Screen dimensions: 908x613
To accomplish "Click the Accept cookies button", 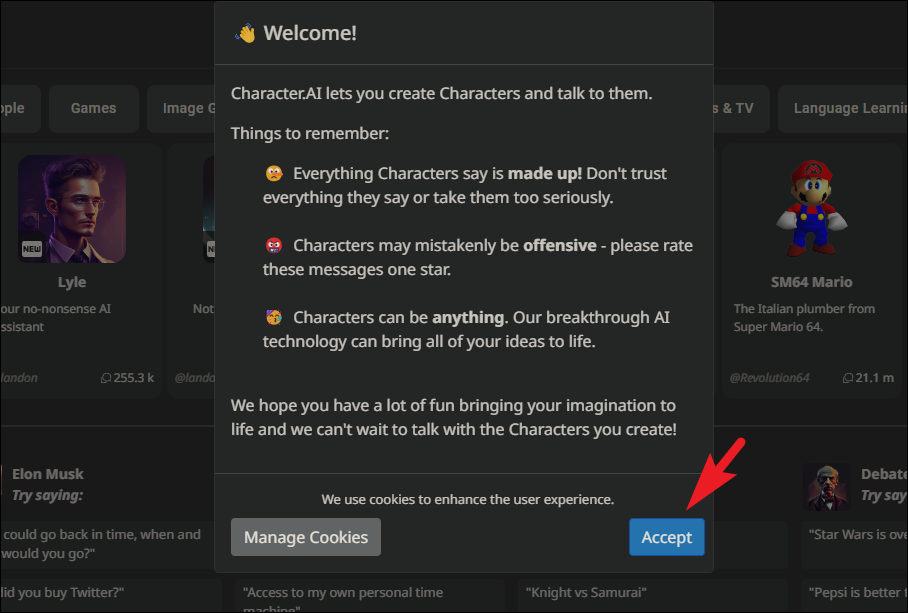I will (x=667, y=537).
